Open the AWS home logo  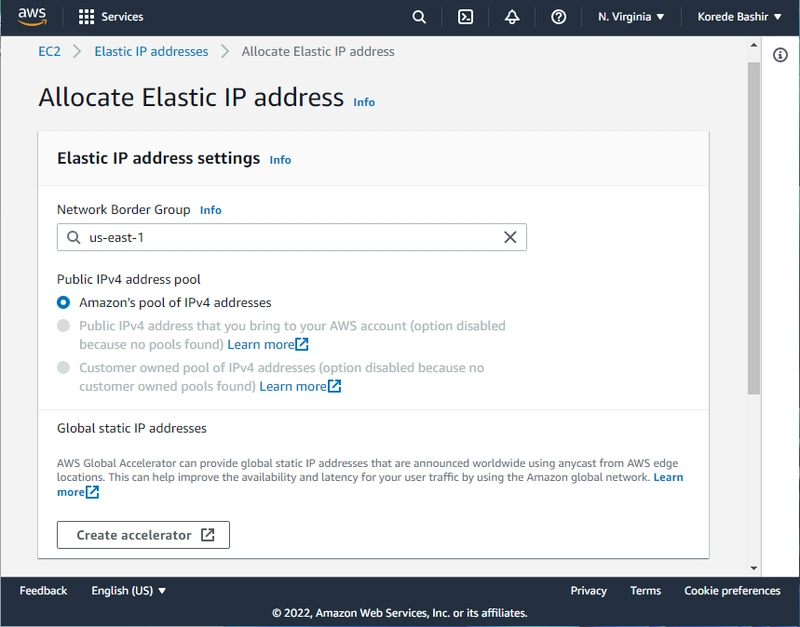(x=33, y=16)
